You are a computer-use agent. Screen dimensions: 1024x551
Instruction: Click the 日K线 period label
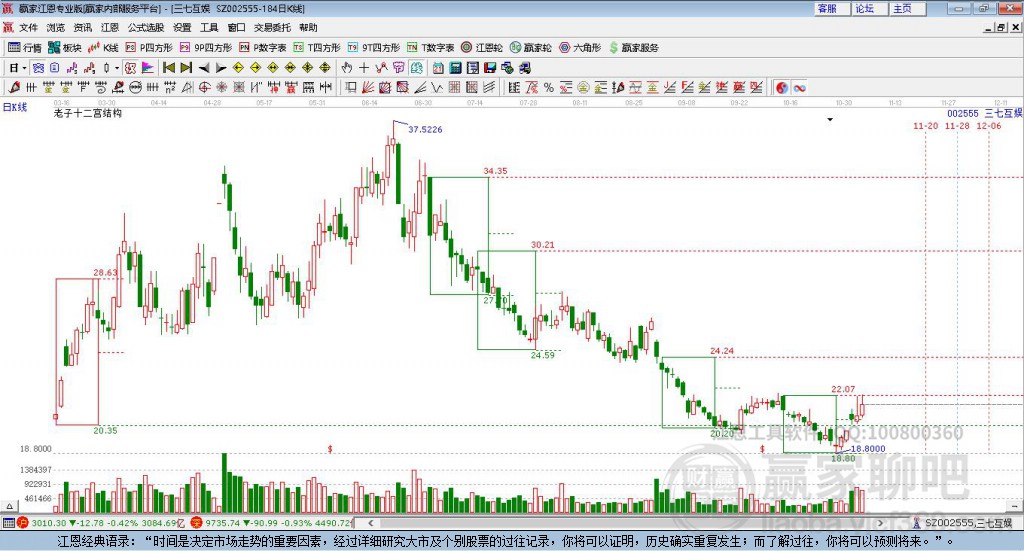coord(15,107)
